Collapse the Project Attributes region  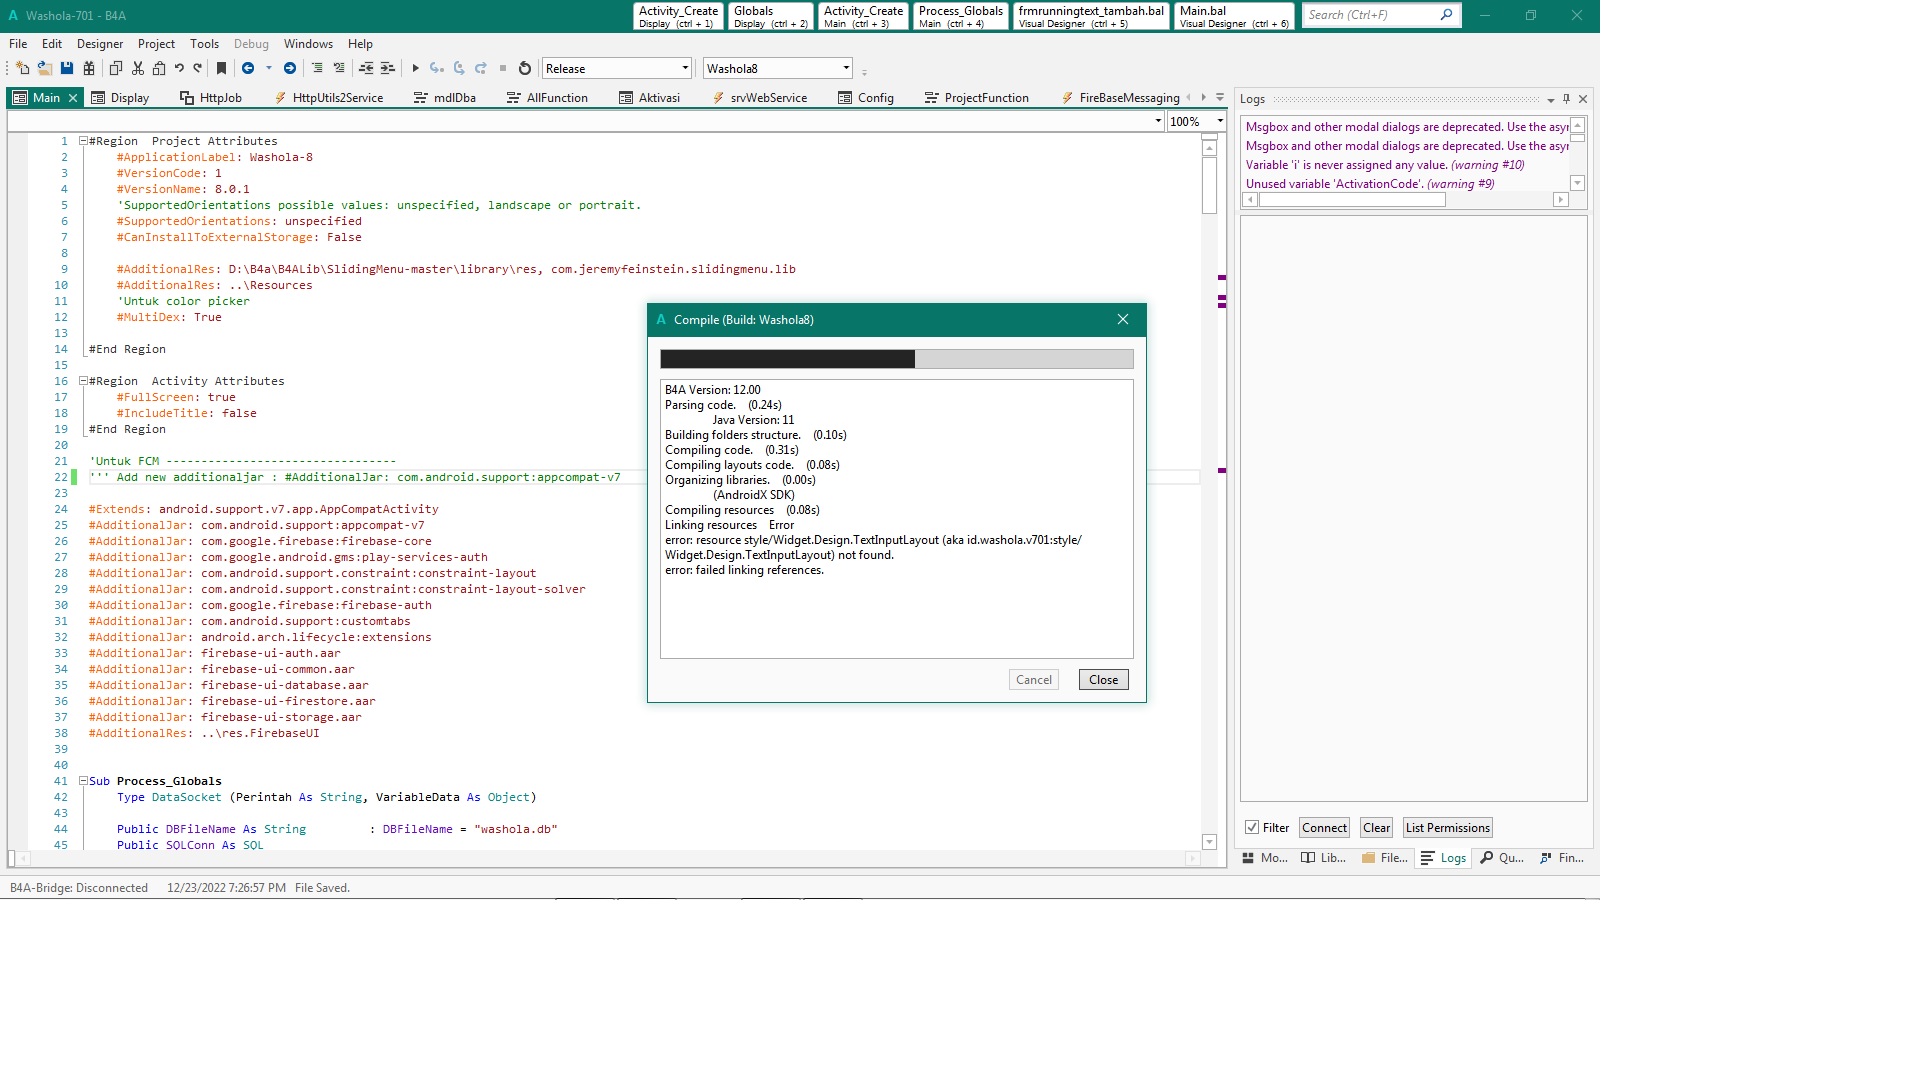pos(83,141)
